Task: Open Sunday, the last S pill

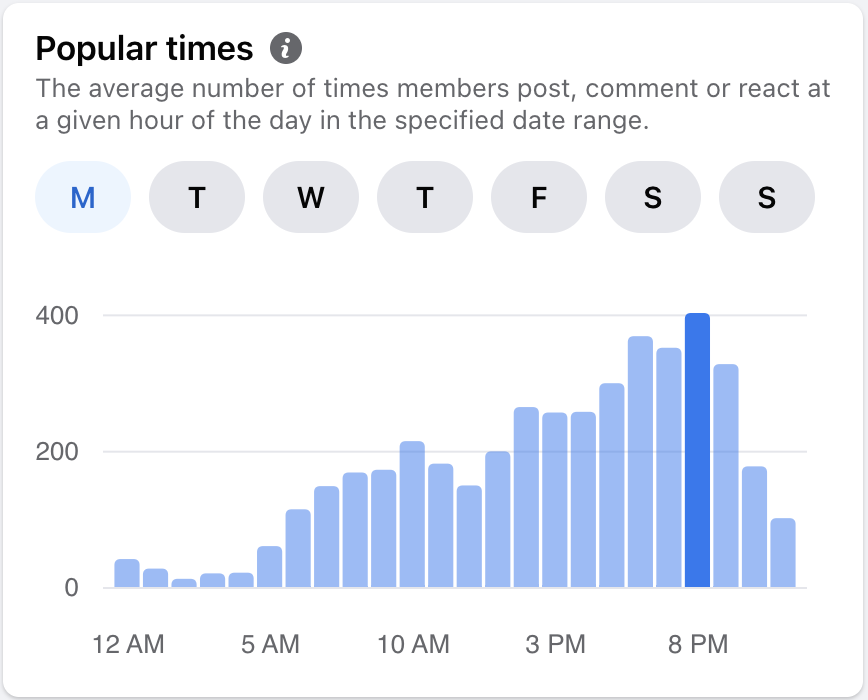Action: coord(767,197)
